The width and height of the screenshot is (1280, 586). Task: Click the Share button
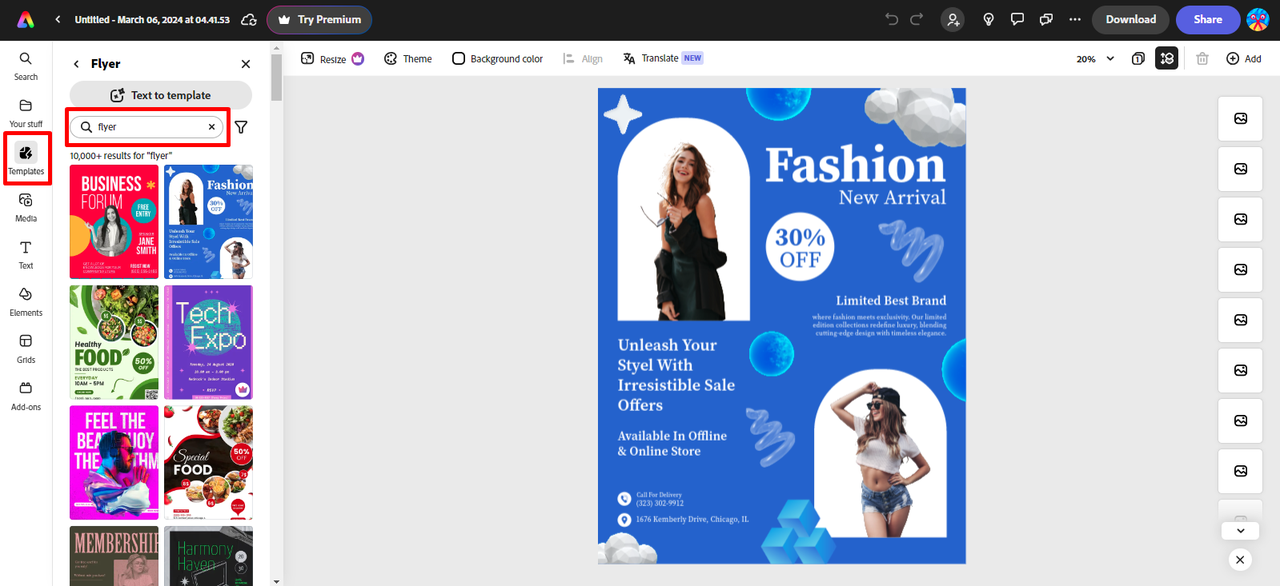pos(1208,19)
